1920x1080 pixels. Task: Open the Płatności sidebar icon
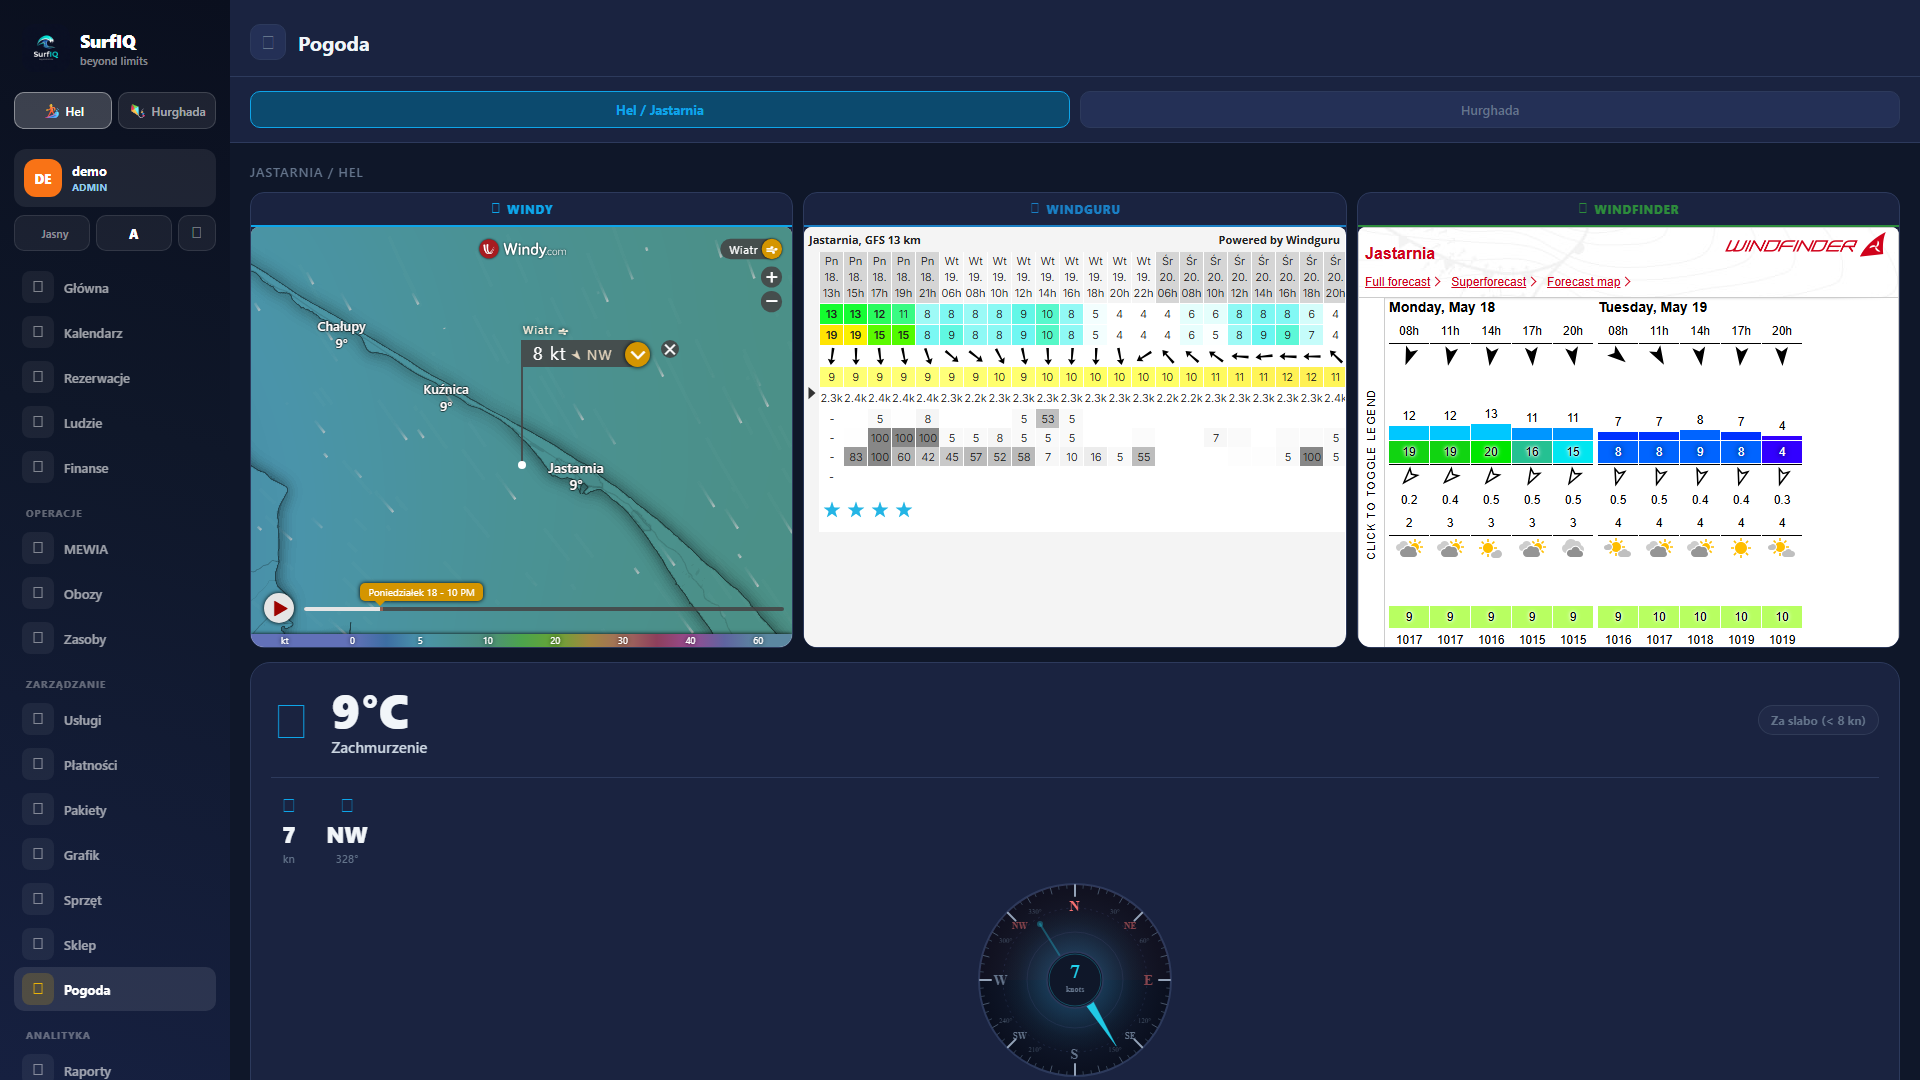pyautogui.click(x=38, y=764)
